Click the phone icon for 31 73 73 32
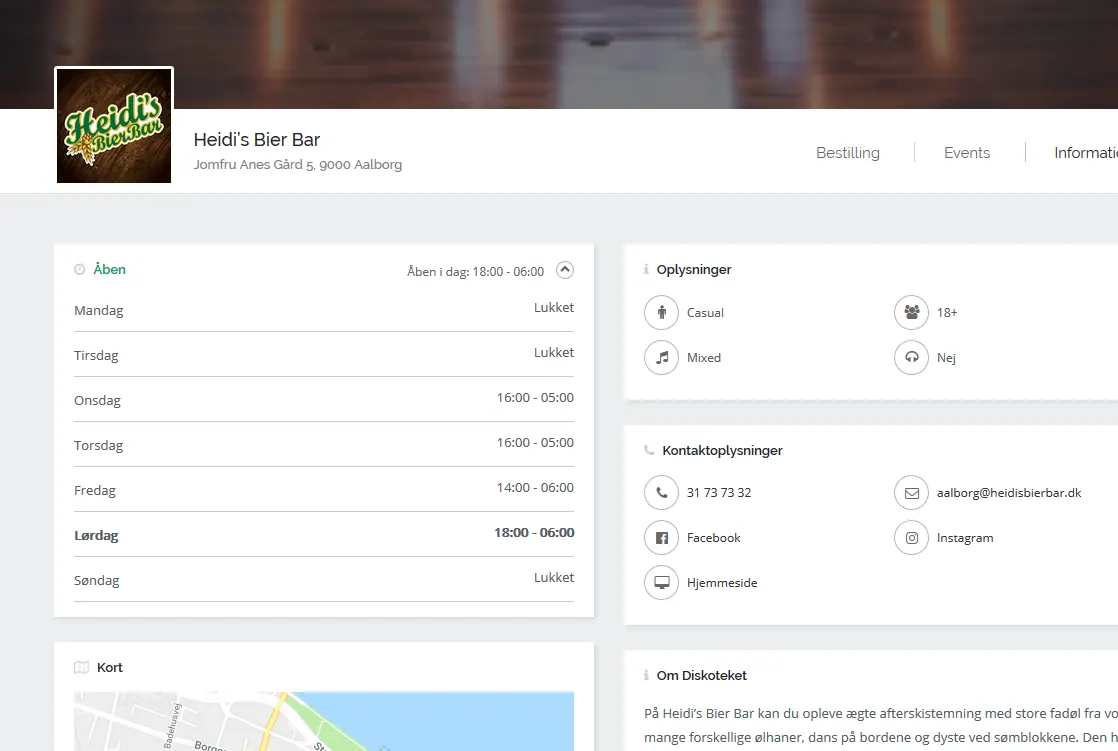Screen dimensions: 1118x751 click(x=662, y=493)
